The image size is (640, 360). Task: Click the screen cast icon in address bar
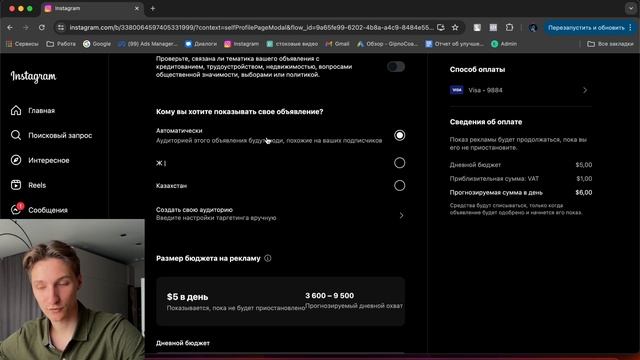pos(441,27)
